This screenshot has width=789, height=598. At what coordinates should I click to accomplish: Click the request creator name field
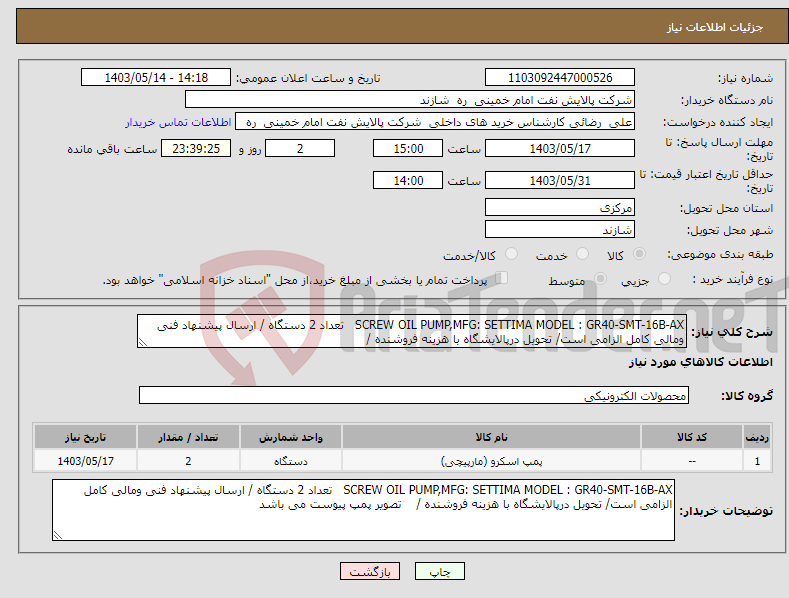tap(435, 122)
